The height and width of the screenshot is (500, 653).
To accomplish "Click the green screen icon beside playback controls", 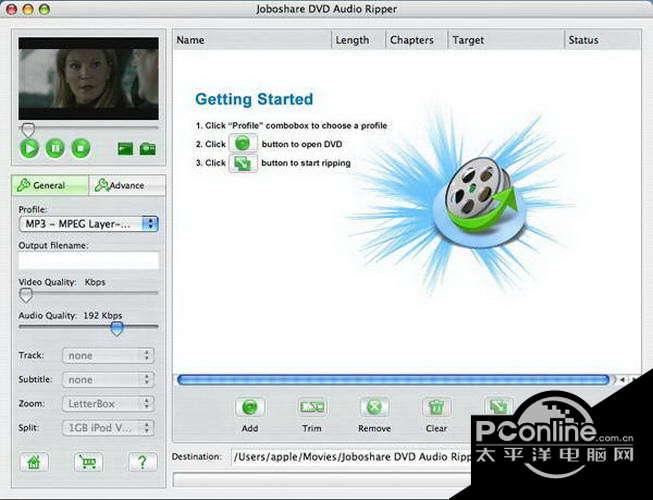I will (x=125, y=149).
